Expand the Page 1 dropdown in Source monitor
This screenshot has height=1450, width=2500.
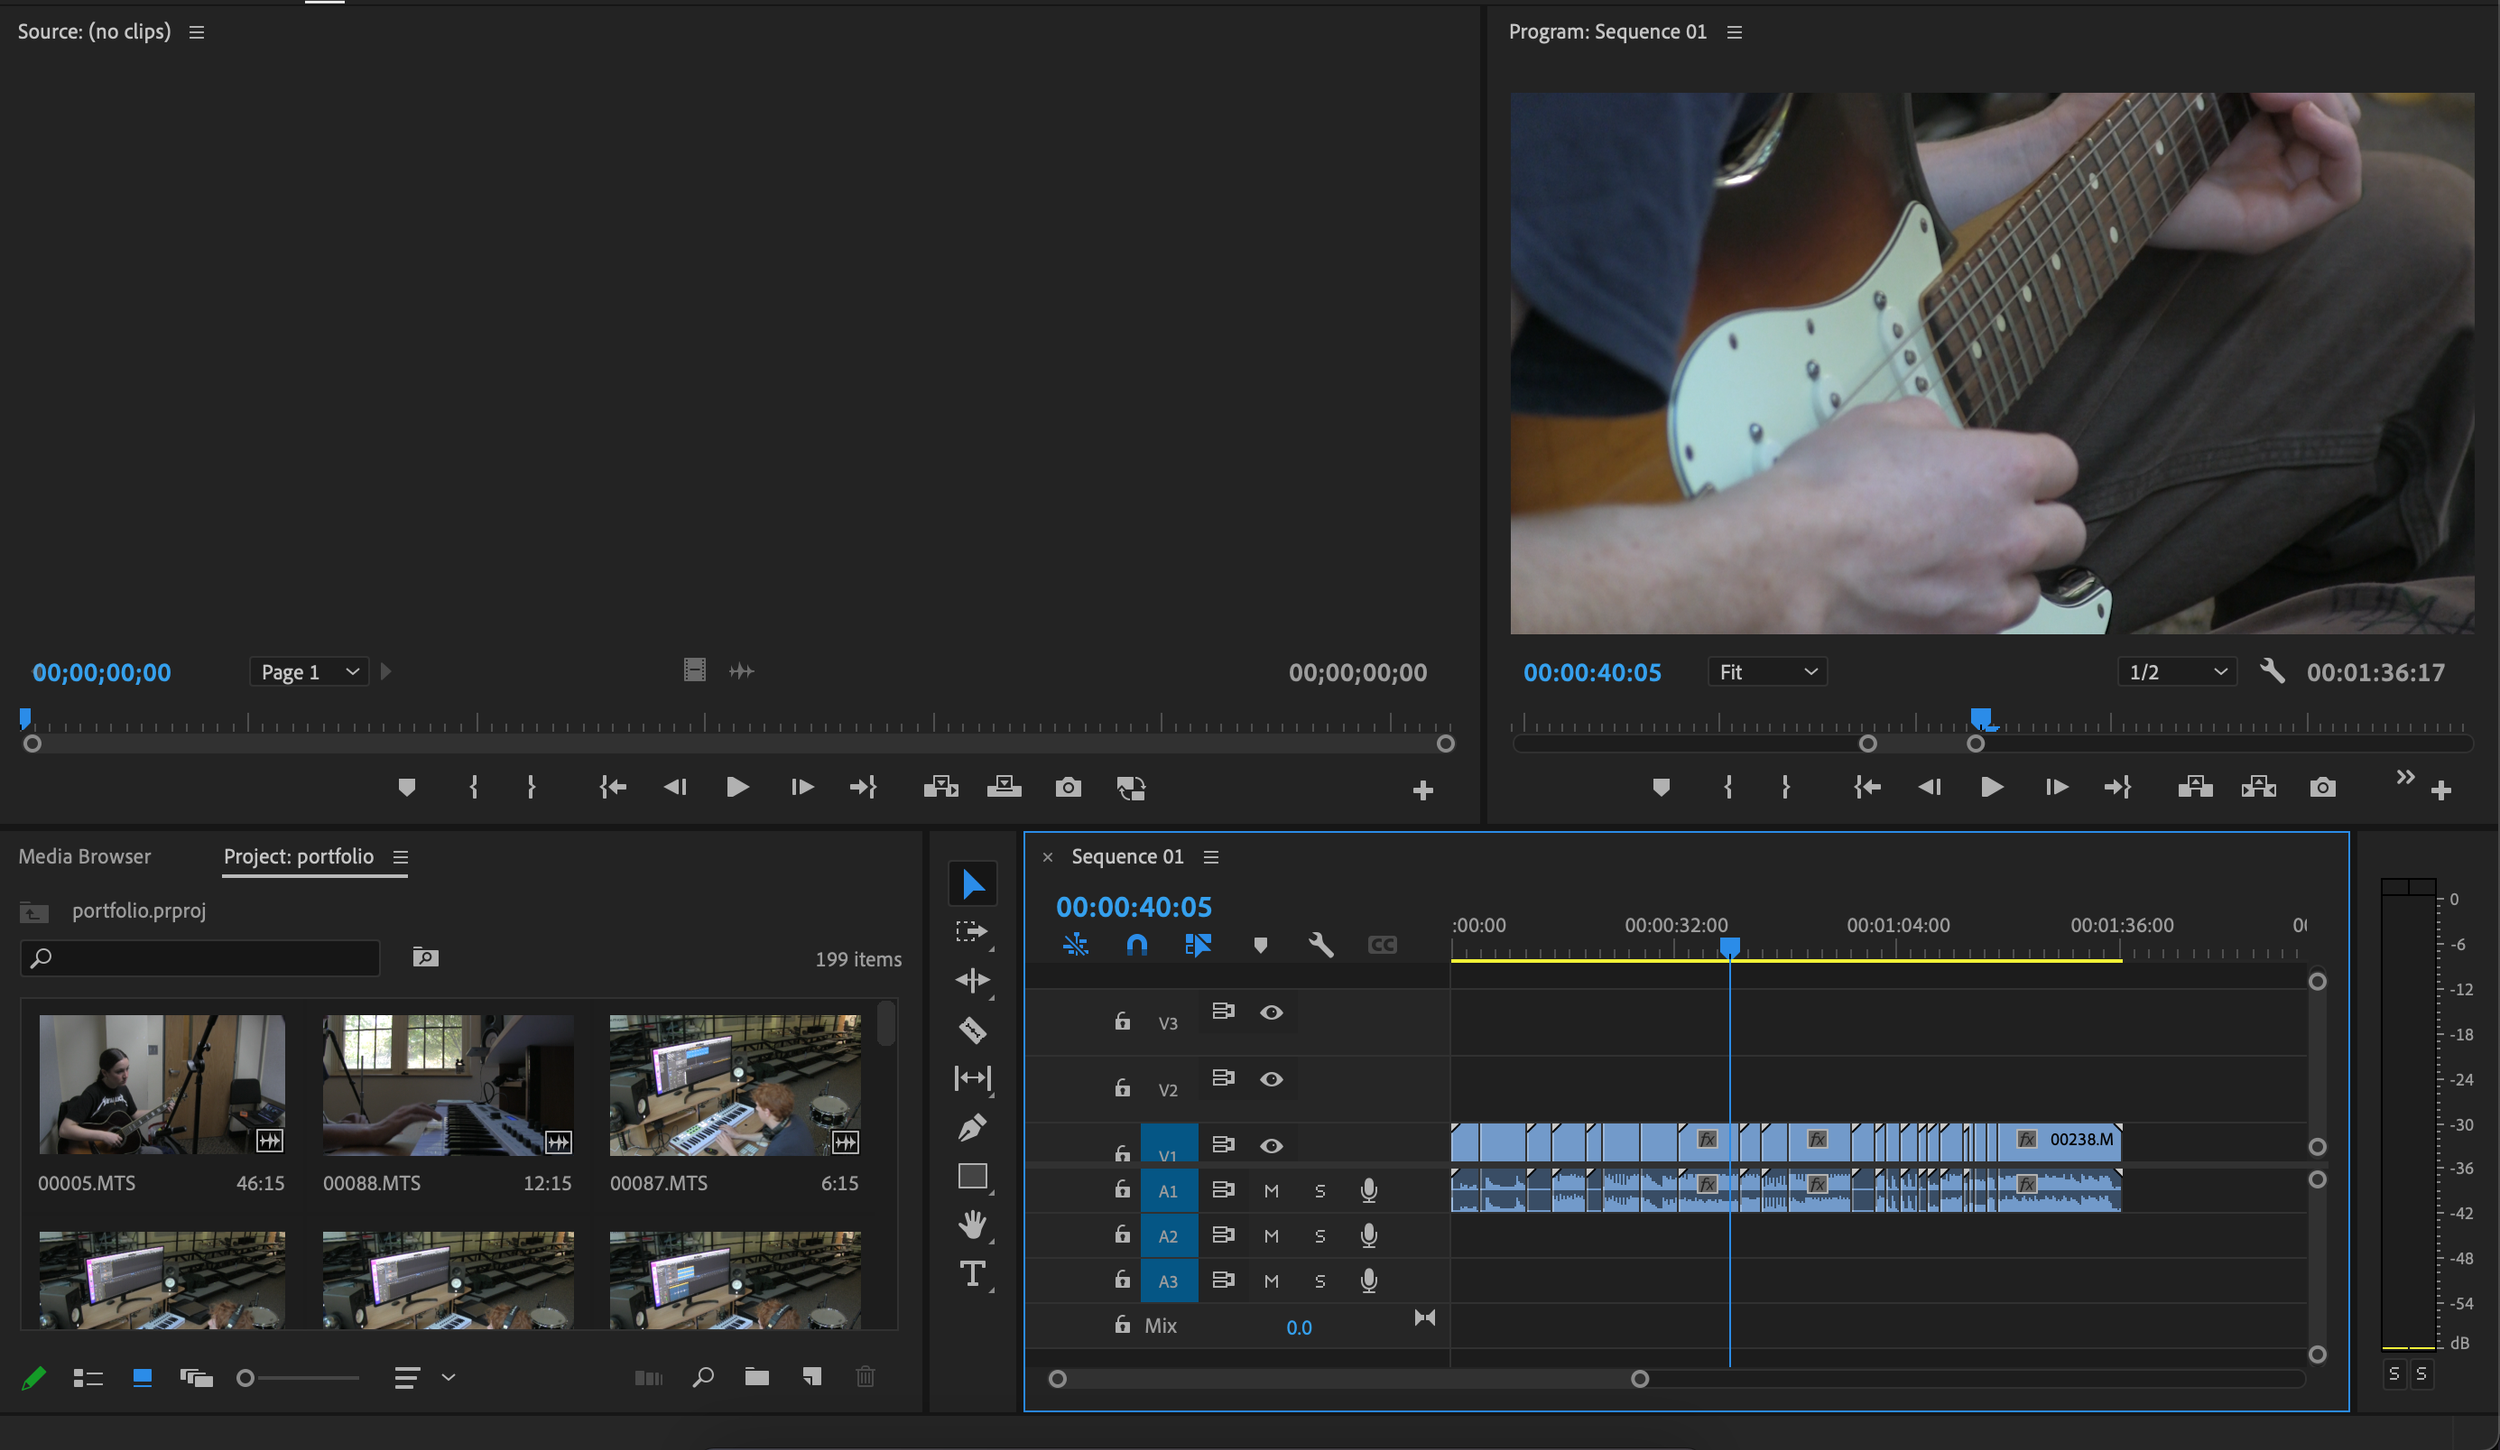pos(309,672)
